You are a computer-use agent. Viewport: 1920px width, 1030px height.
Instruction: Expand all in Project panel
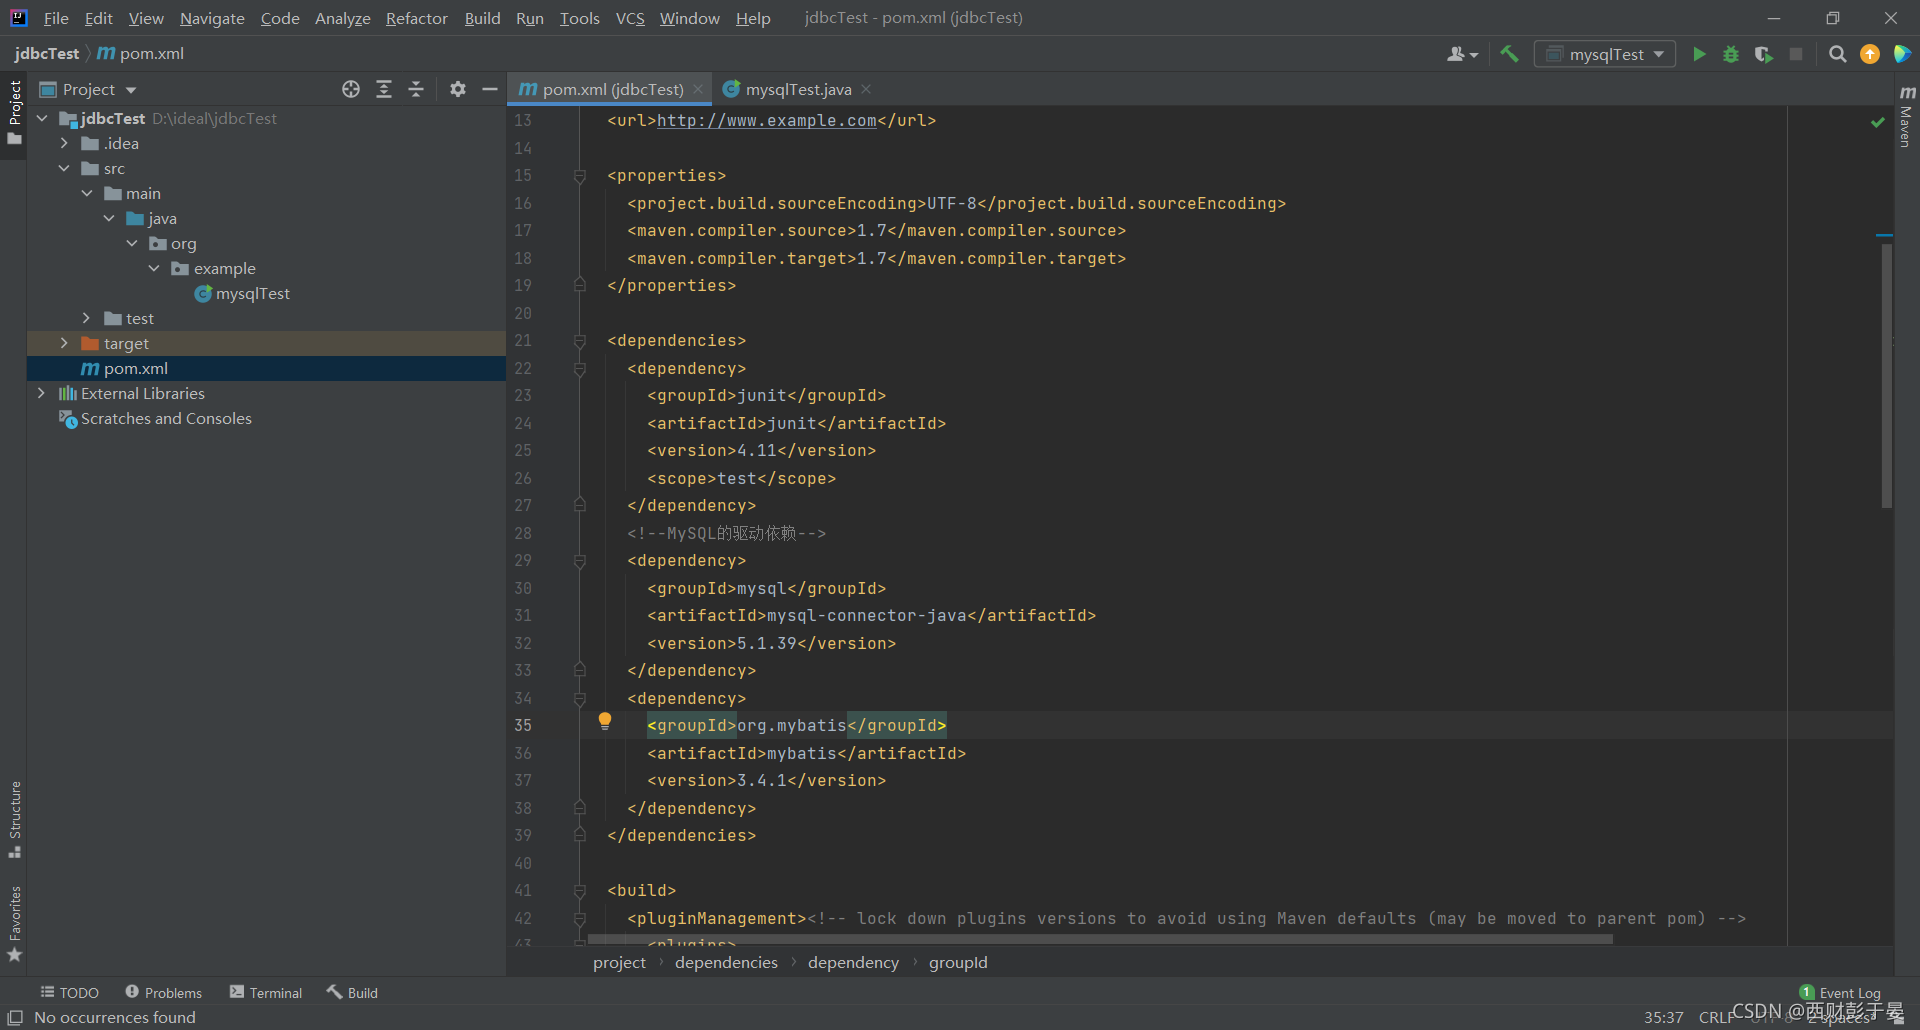384,89
